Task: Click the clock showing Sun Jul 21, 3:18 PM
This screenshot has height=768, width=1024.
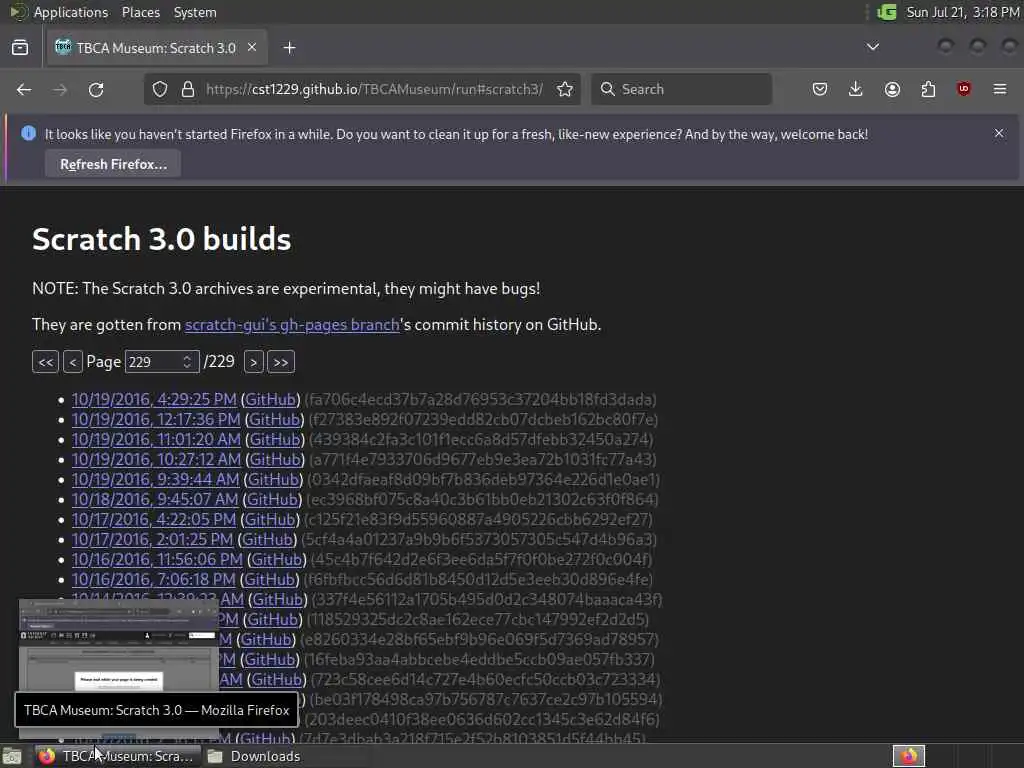Action: (963, 12)
